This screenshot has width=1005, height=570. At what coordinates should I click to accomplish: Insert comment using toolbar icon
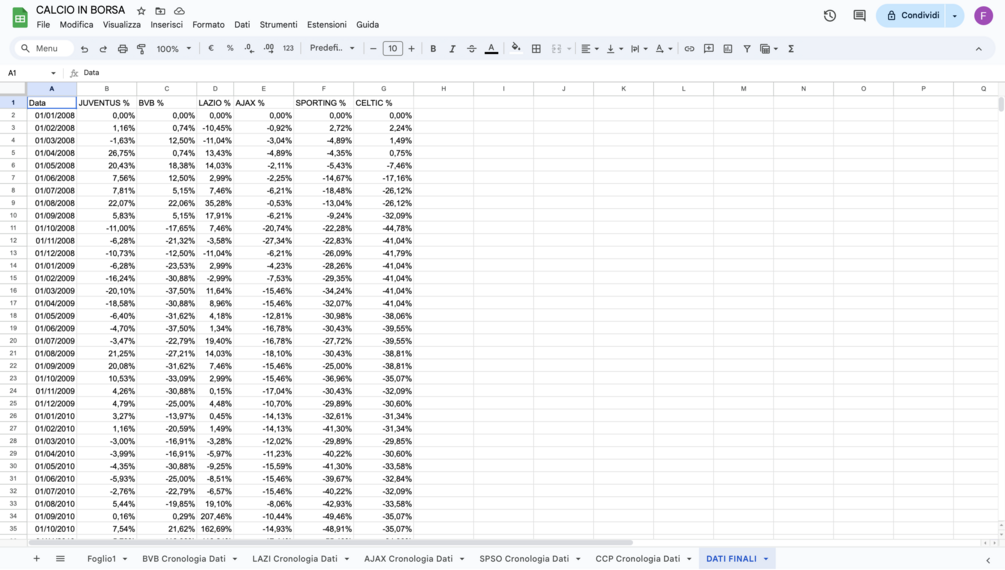click(709, 49)
